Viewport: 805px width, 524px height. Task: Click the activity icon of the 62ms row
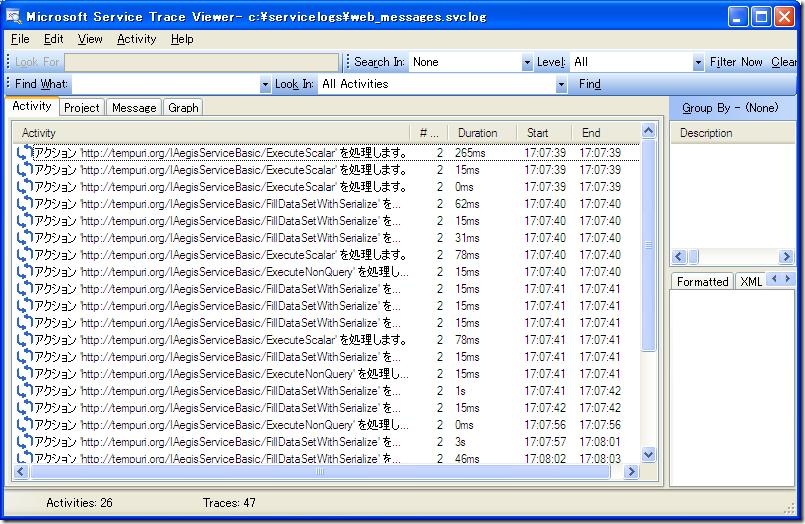24,204
